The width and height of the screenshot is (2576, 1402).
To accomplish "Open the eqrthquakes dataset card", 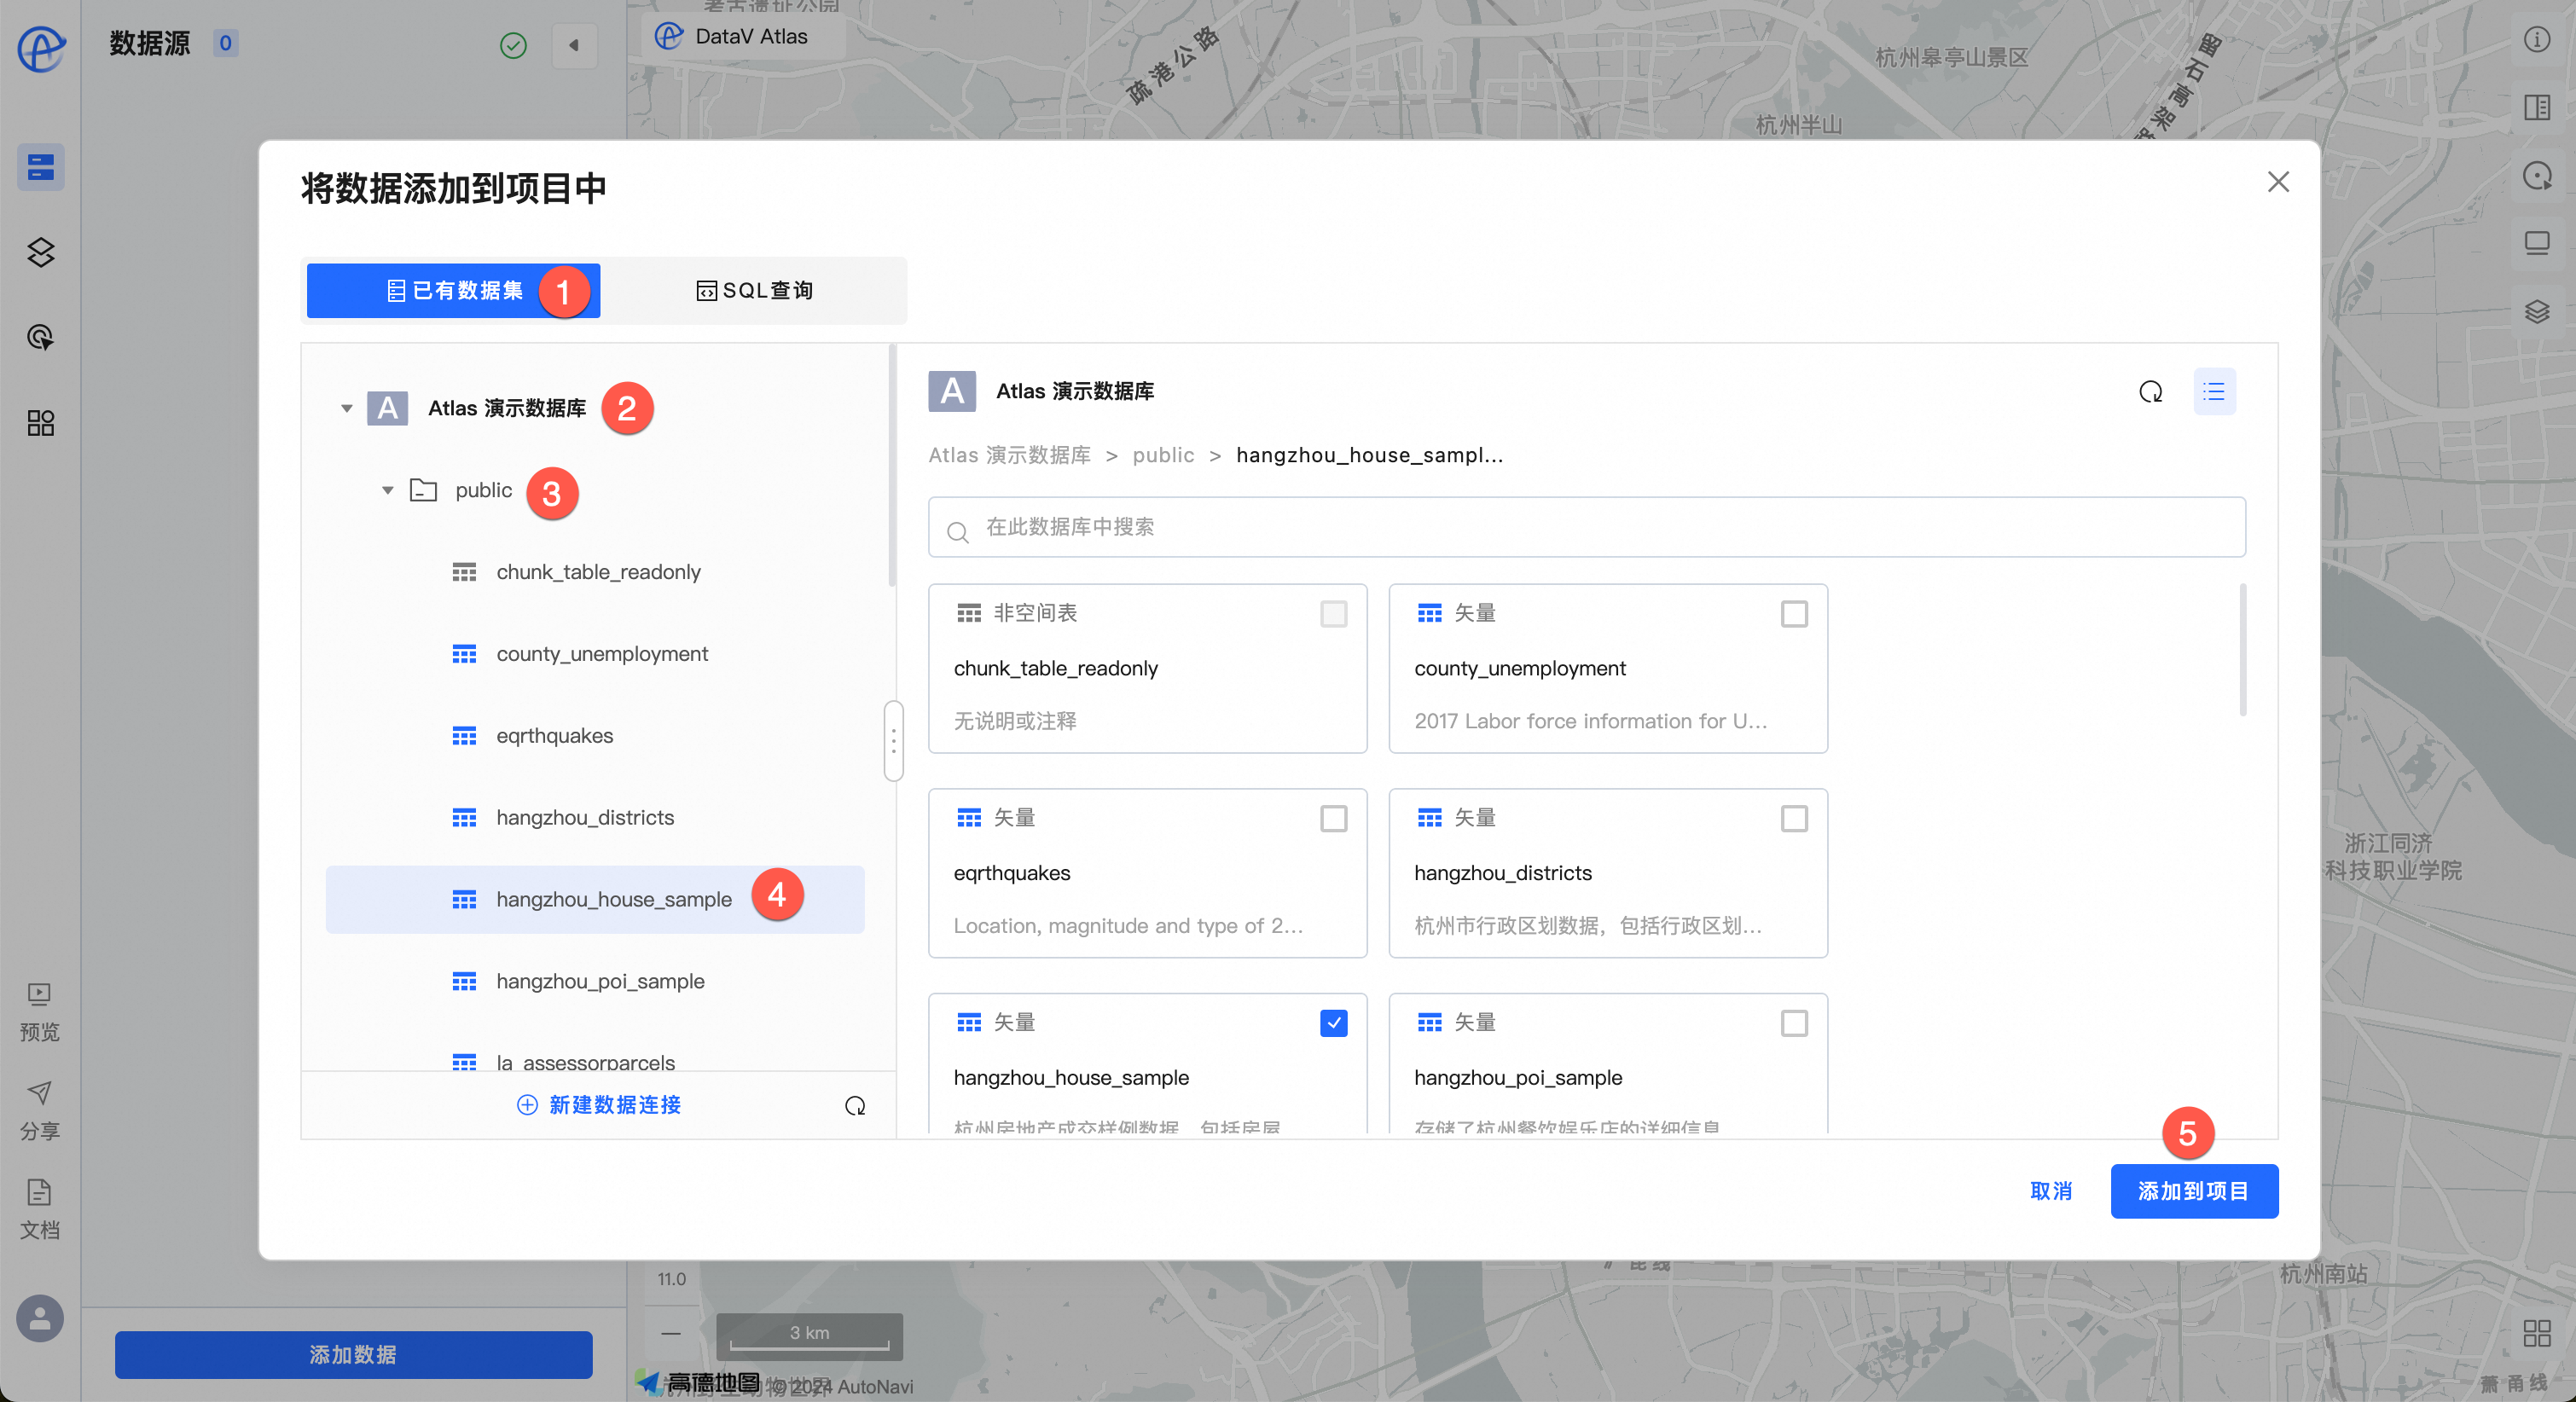I will point(1147,873).
